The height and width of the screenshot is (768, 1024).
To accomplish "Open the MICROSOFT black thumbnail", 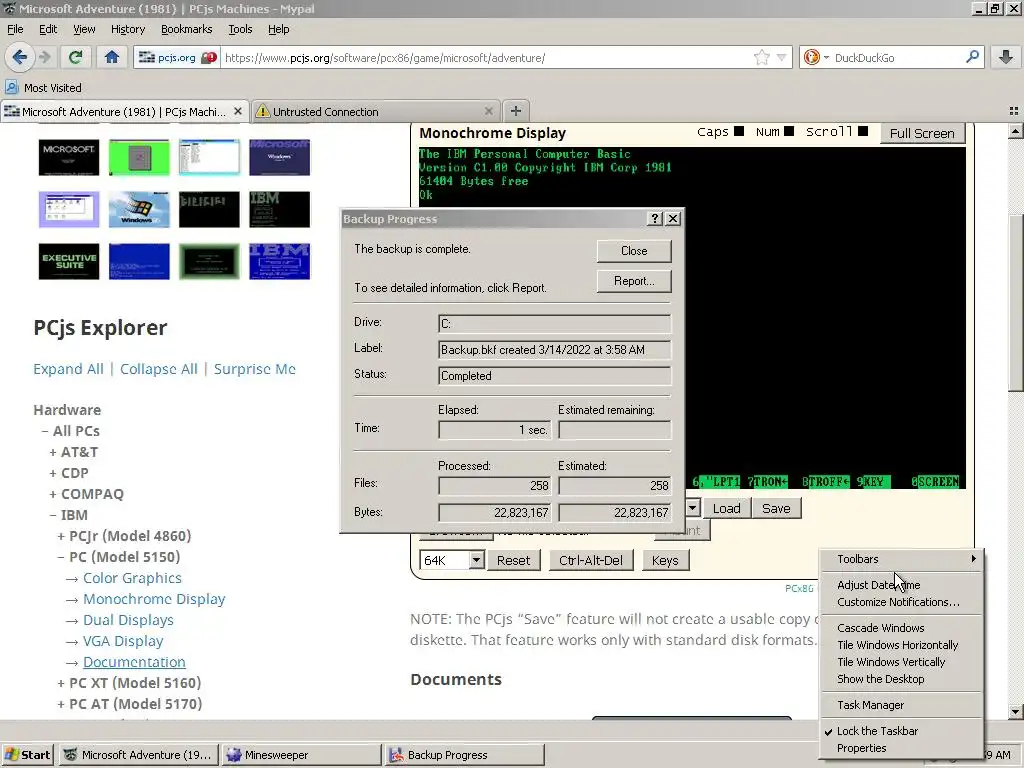I will tap(69, 157).
